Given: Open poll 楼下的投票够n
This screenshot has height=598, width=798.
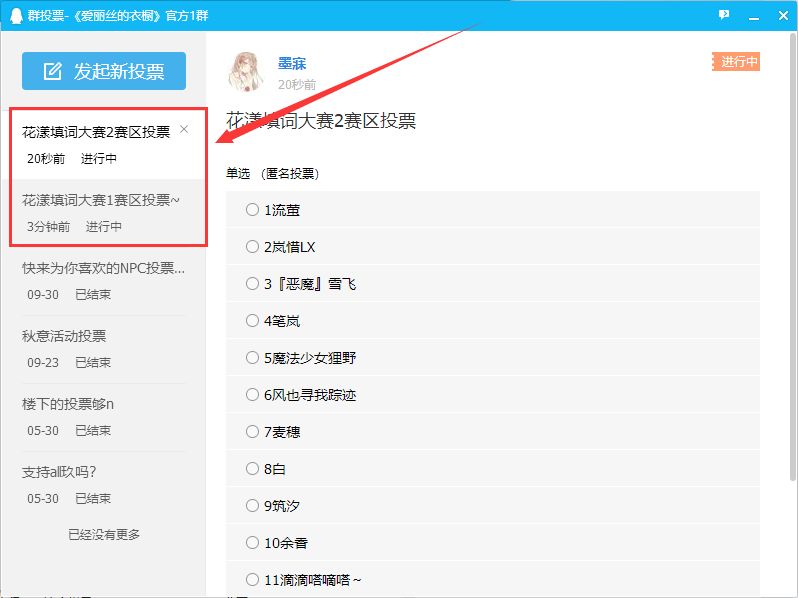Looking at the screenshot, I should [x=103, y=417].
